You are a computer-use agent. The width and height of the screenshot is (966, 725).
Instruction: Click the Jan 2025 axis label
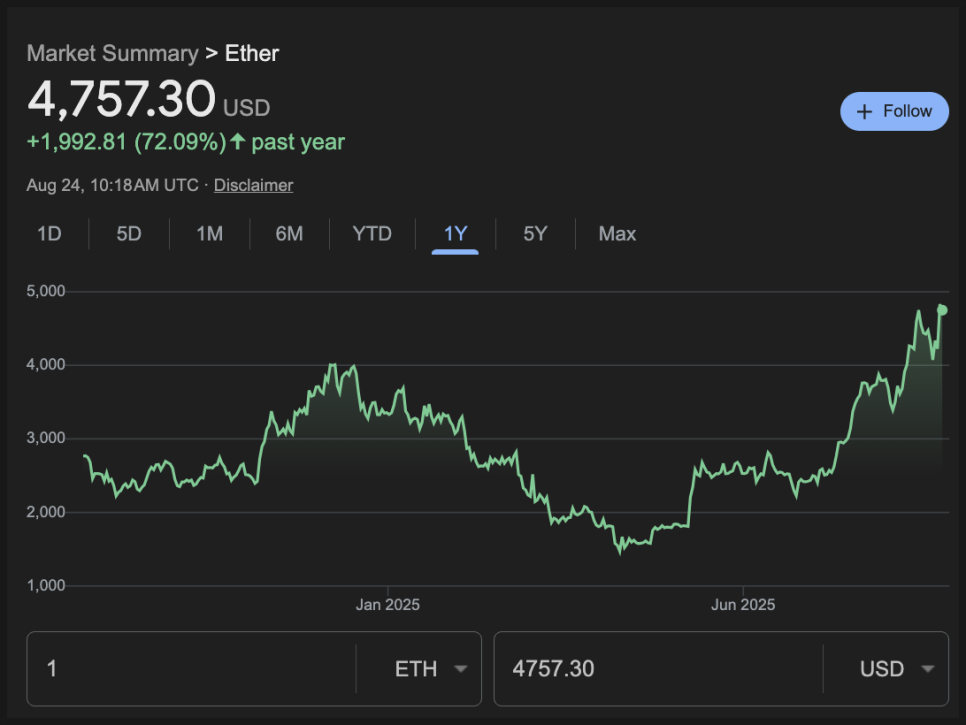point(388,605)
